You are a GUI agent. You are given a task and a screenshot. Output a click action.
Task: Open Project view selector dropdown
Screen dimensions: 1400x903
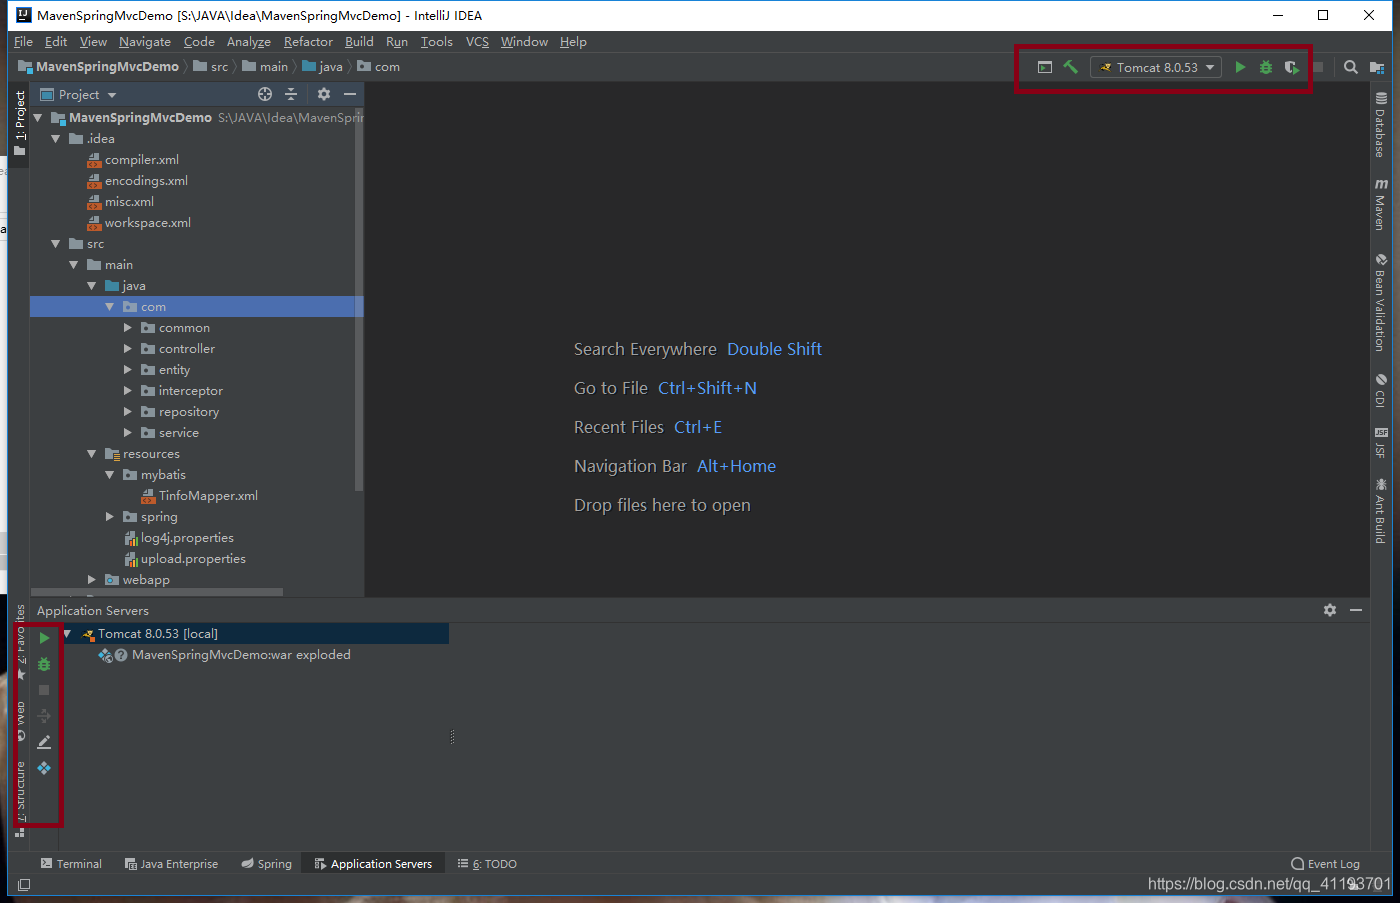[x=78, y=94]
